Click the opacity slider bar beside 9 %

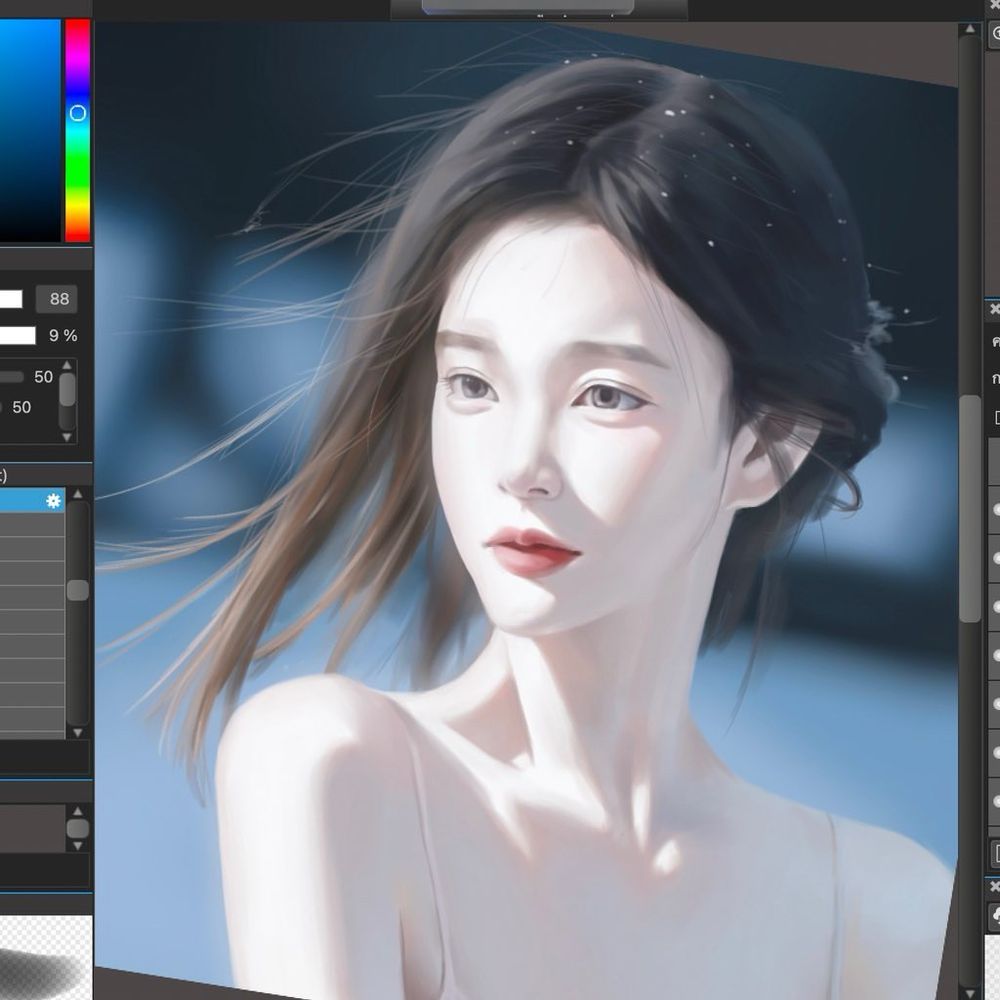[x=17, y=335]
